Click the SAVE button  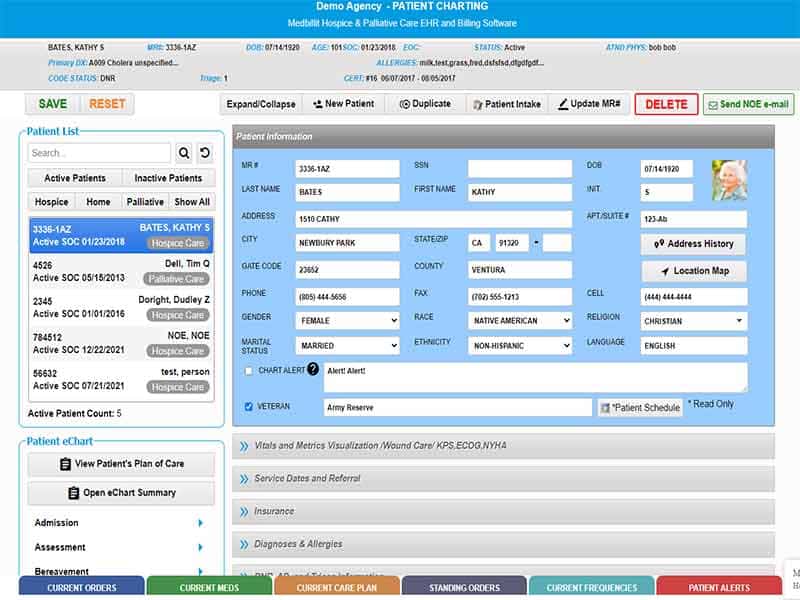pyautogui.click(x=53, y=104)
